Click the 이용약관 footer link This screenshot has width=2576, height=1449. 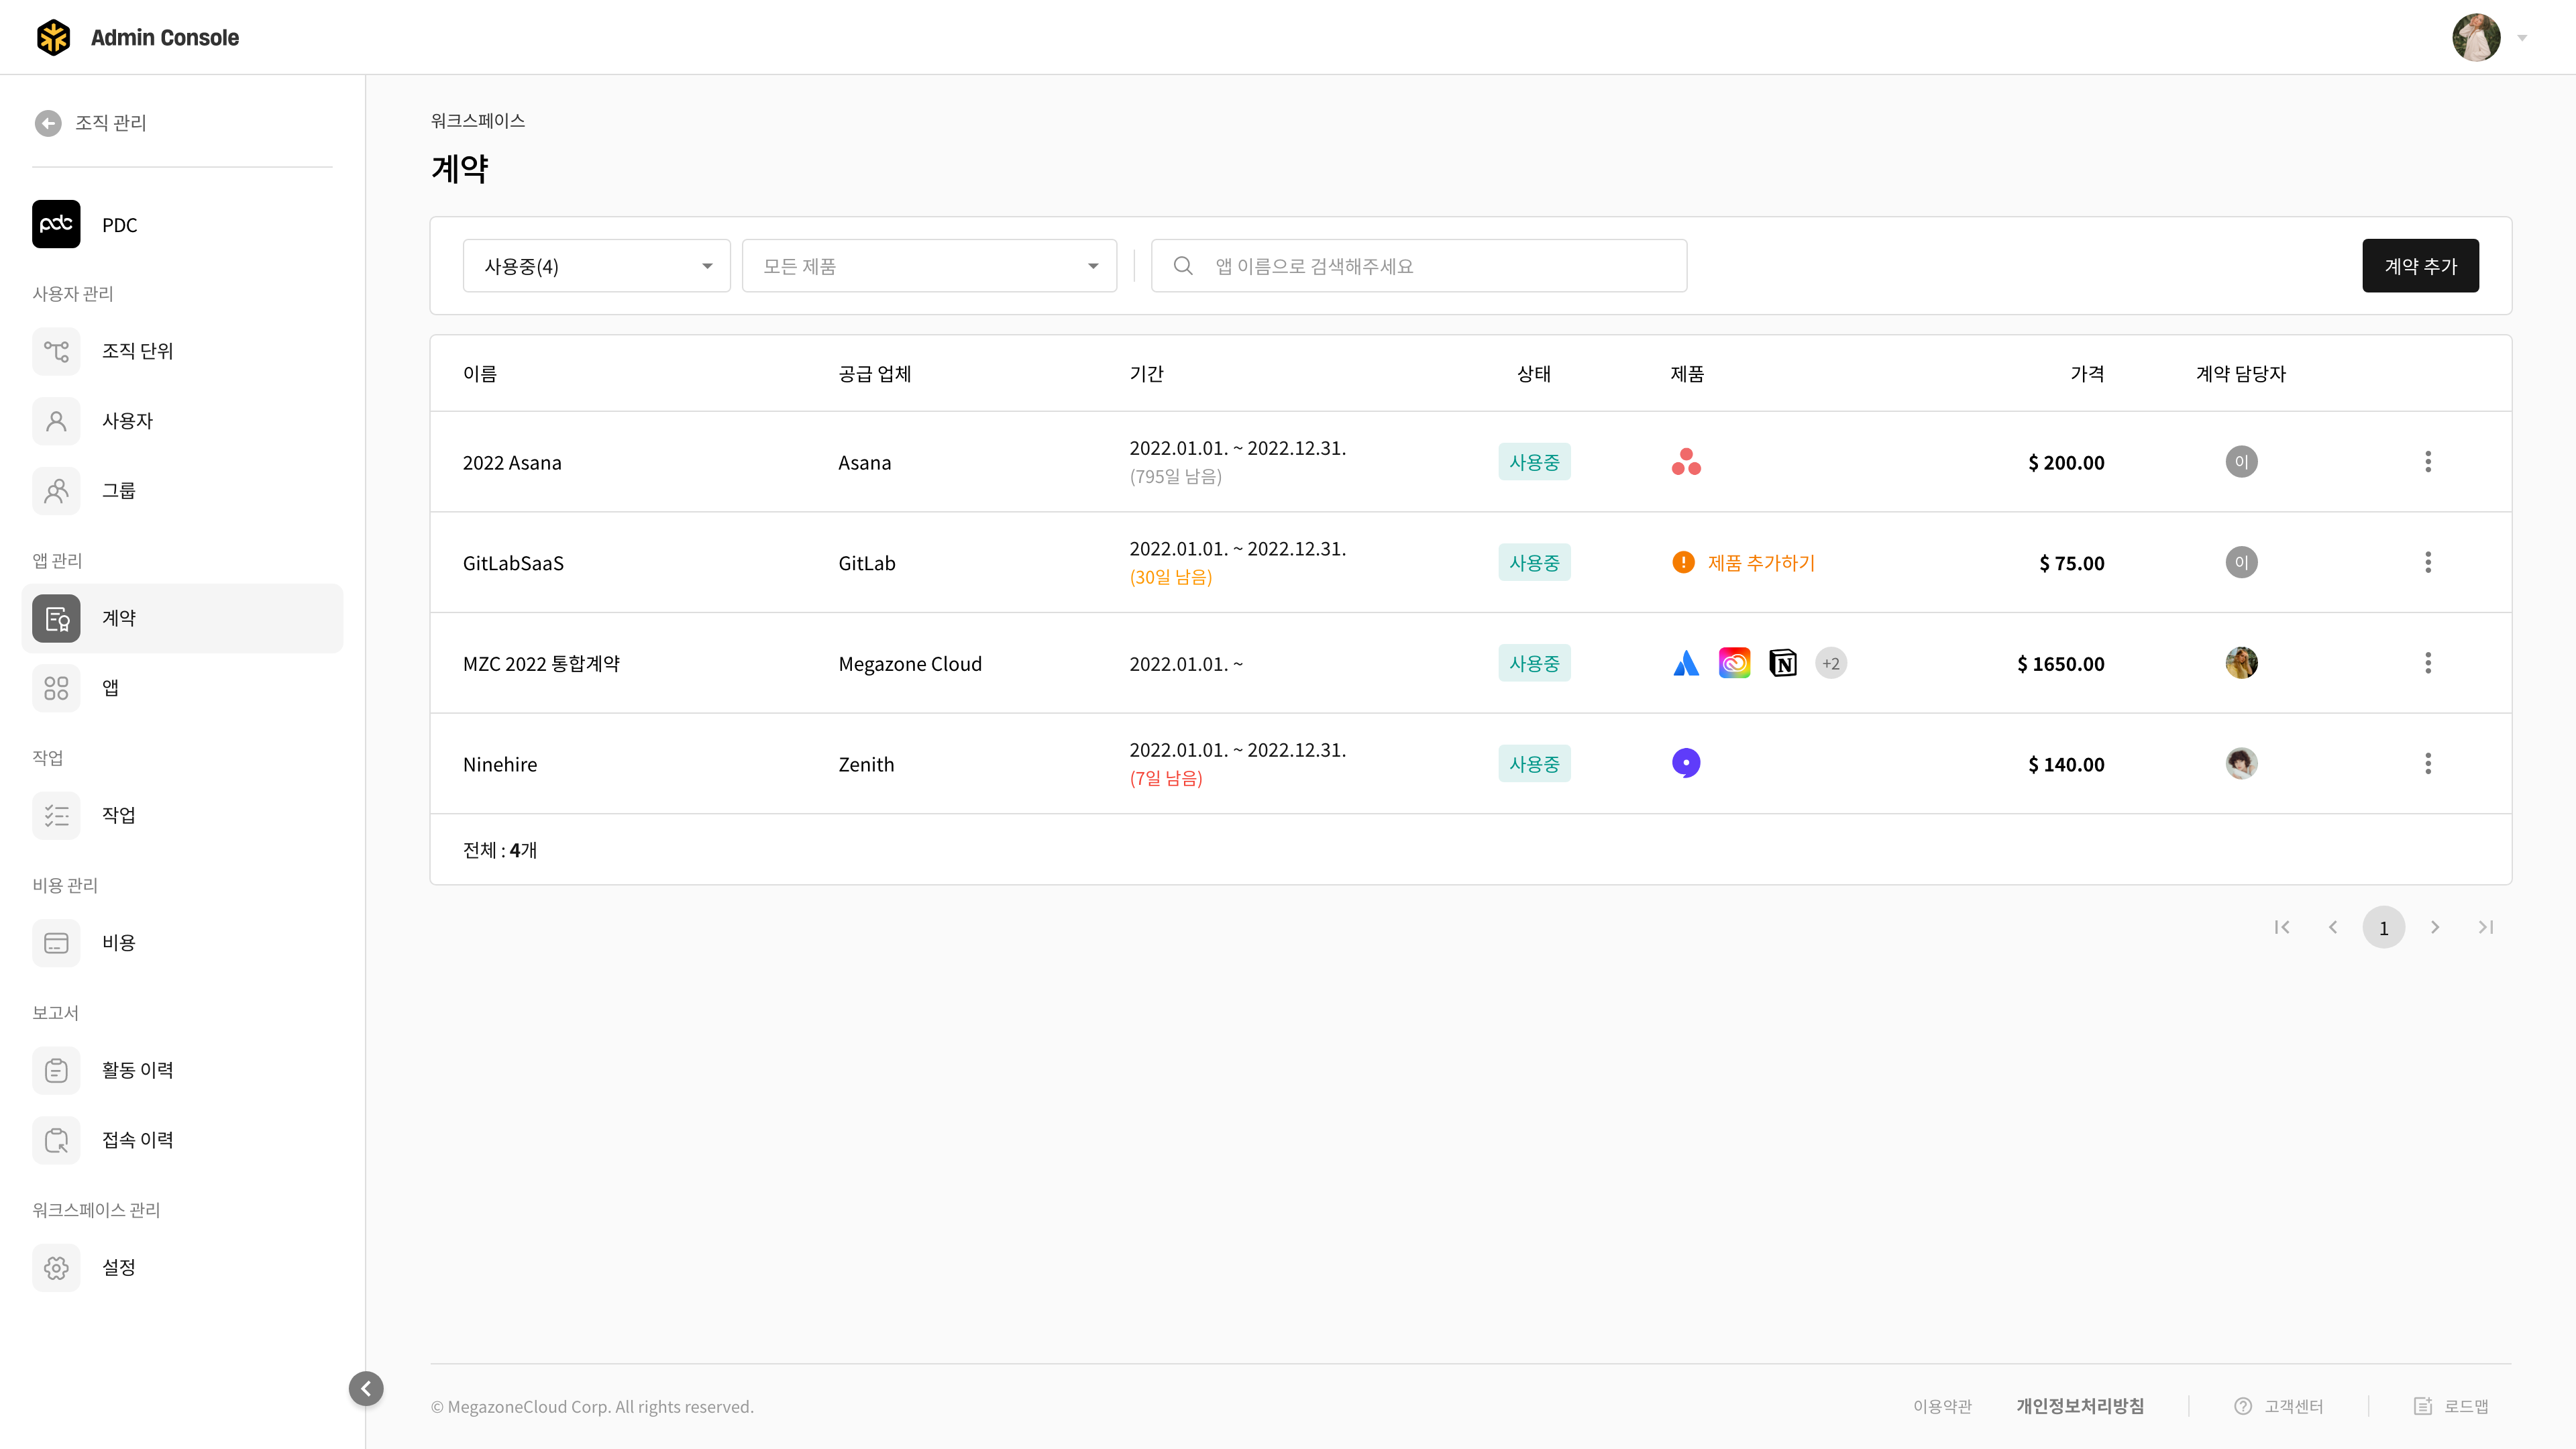pyautogui.click(x=1942, y=1406)
